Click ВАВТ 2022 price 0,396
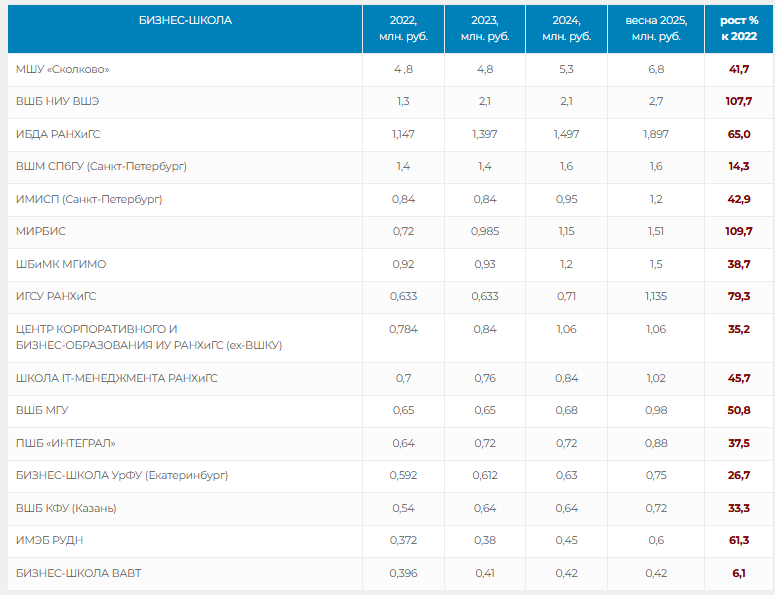 point(403,573)
